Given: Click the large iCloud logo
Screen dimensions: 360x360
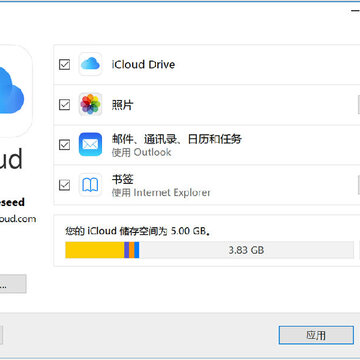Looking at the screenshot, I should (x=12, y=91).
